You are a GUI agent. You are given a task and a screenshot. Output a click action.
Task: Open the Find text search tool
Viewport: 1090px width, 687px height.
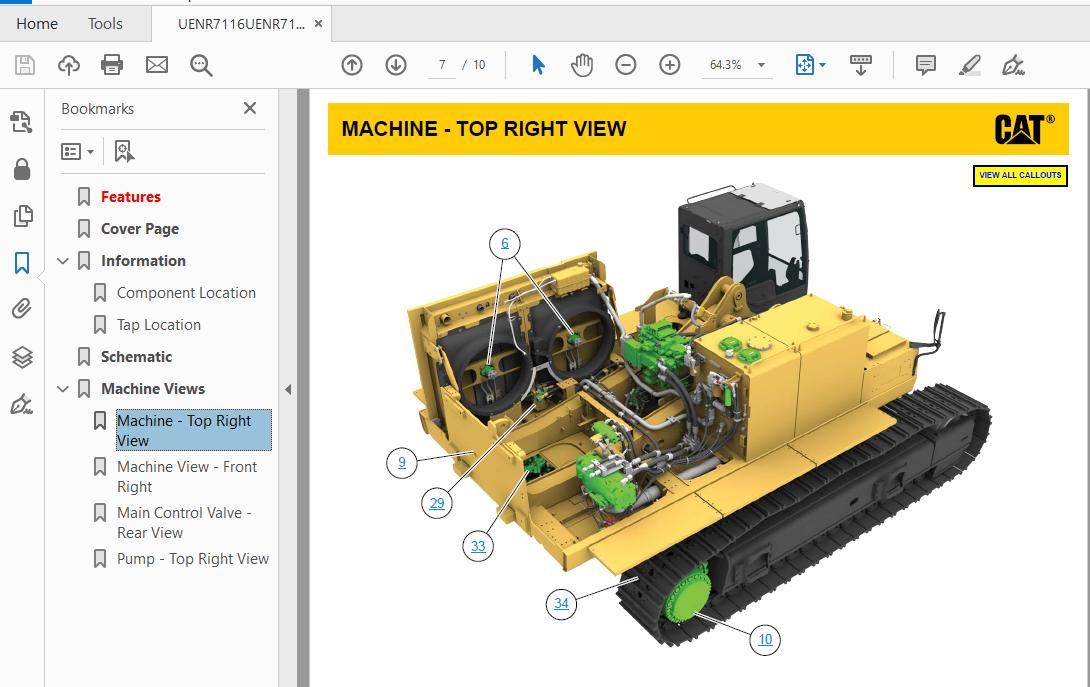coord(201,65)
